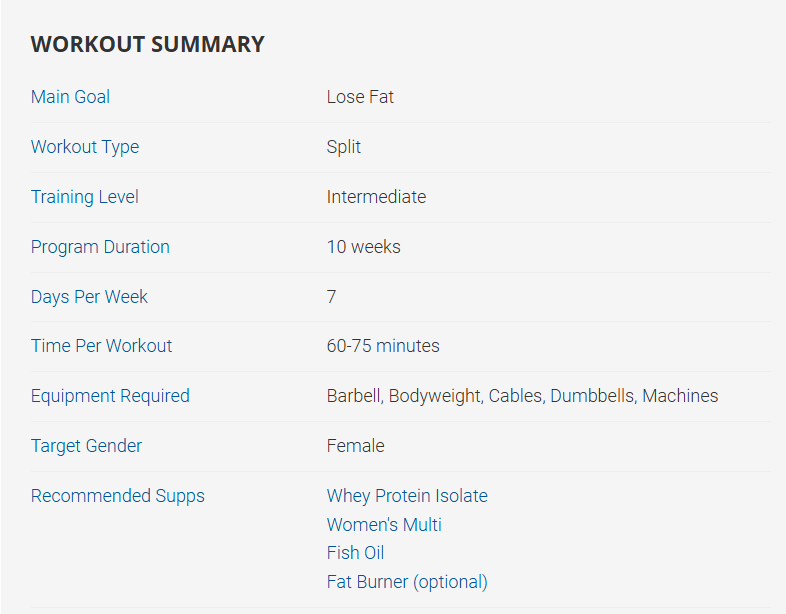Click the Lose Fat value text

pos(360,97)
